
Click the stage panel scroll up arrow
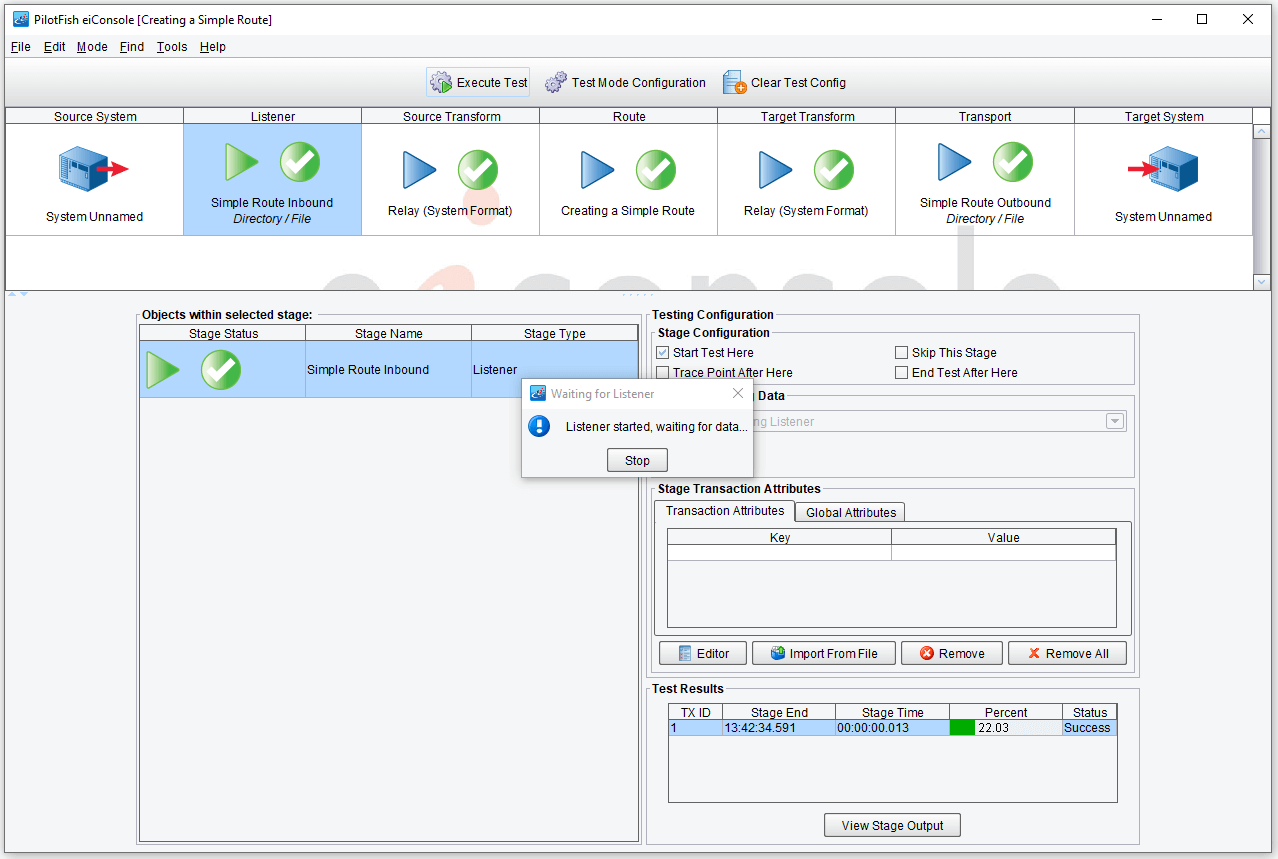click(1262, 131)
